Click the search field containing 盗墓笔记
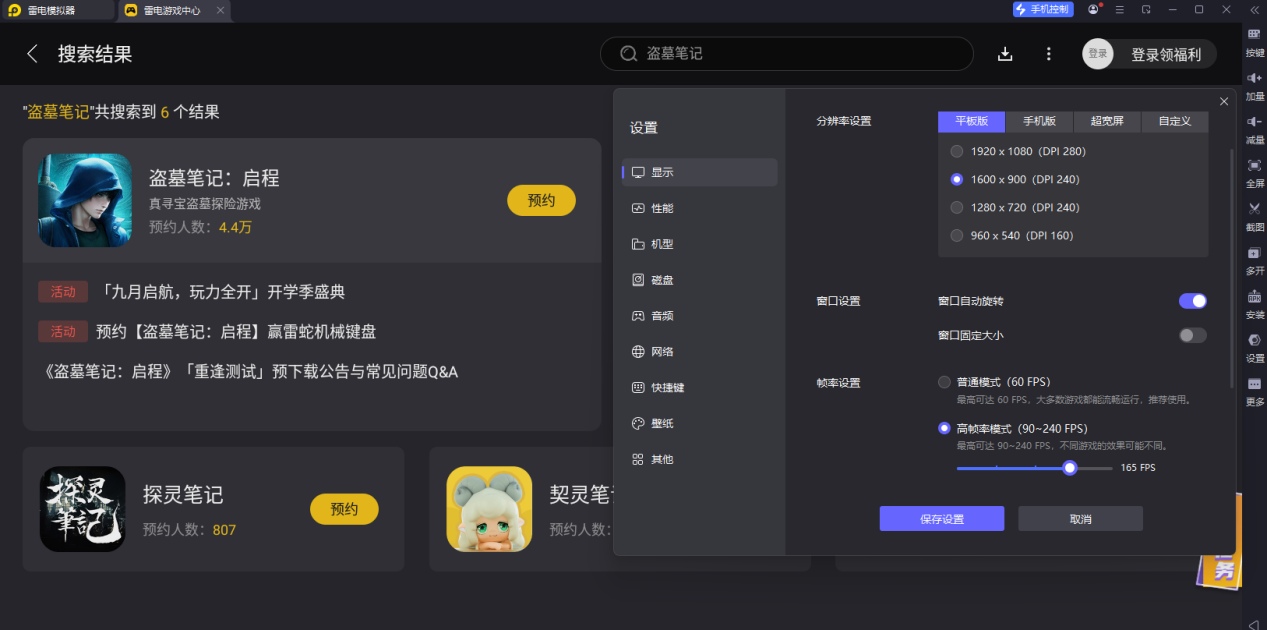This screenshot has height=630, width=1267. 786,54
